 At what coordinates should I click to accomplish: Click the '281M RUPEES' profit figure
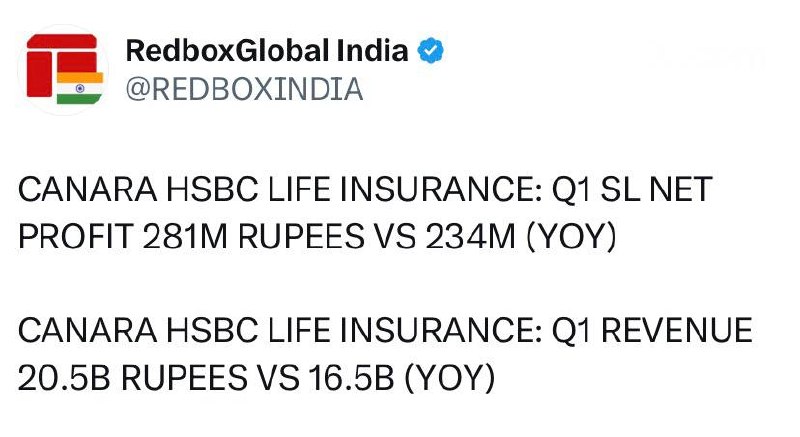pos(254,237)
